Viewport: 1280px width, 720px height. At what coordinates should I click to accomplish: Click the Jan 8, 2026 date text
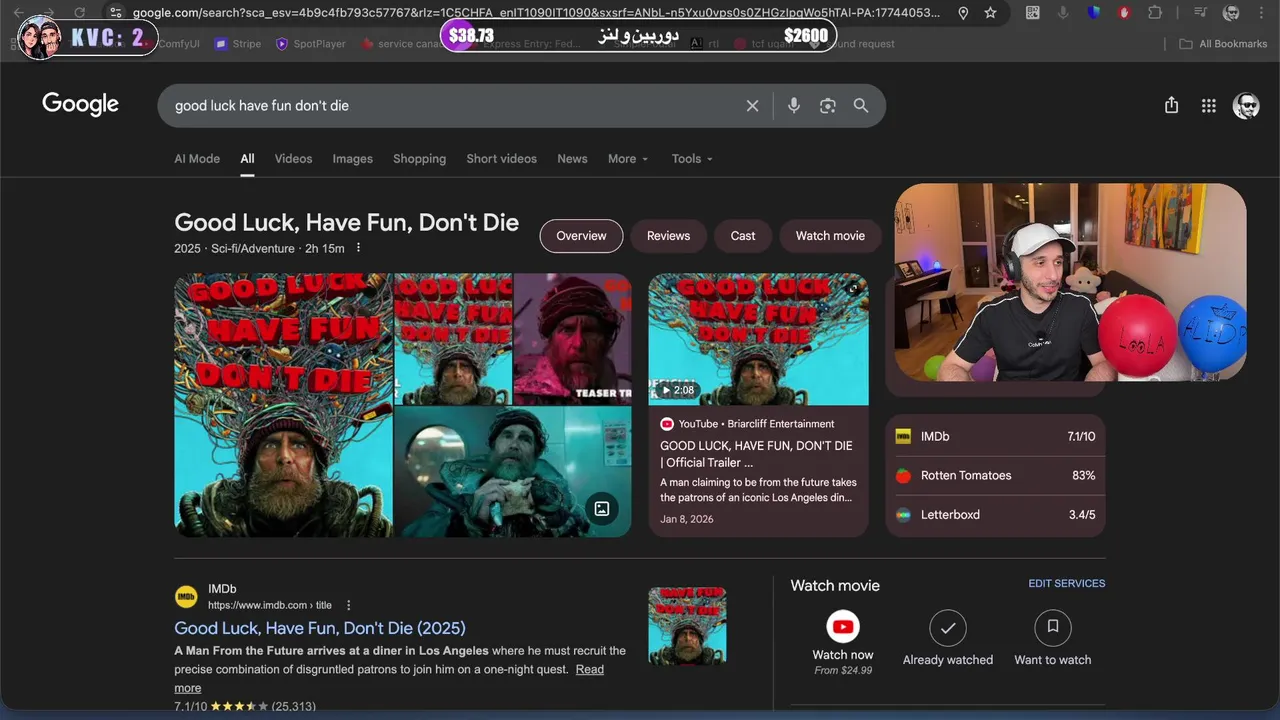(x=687, y=519)
